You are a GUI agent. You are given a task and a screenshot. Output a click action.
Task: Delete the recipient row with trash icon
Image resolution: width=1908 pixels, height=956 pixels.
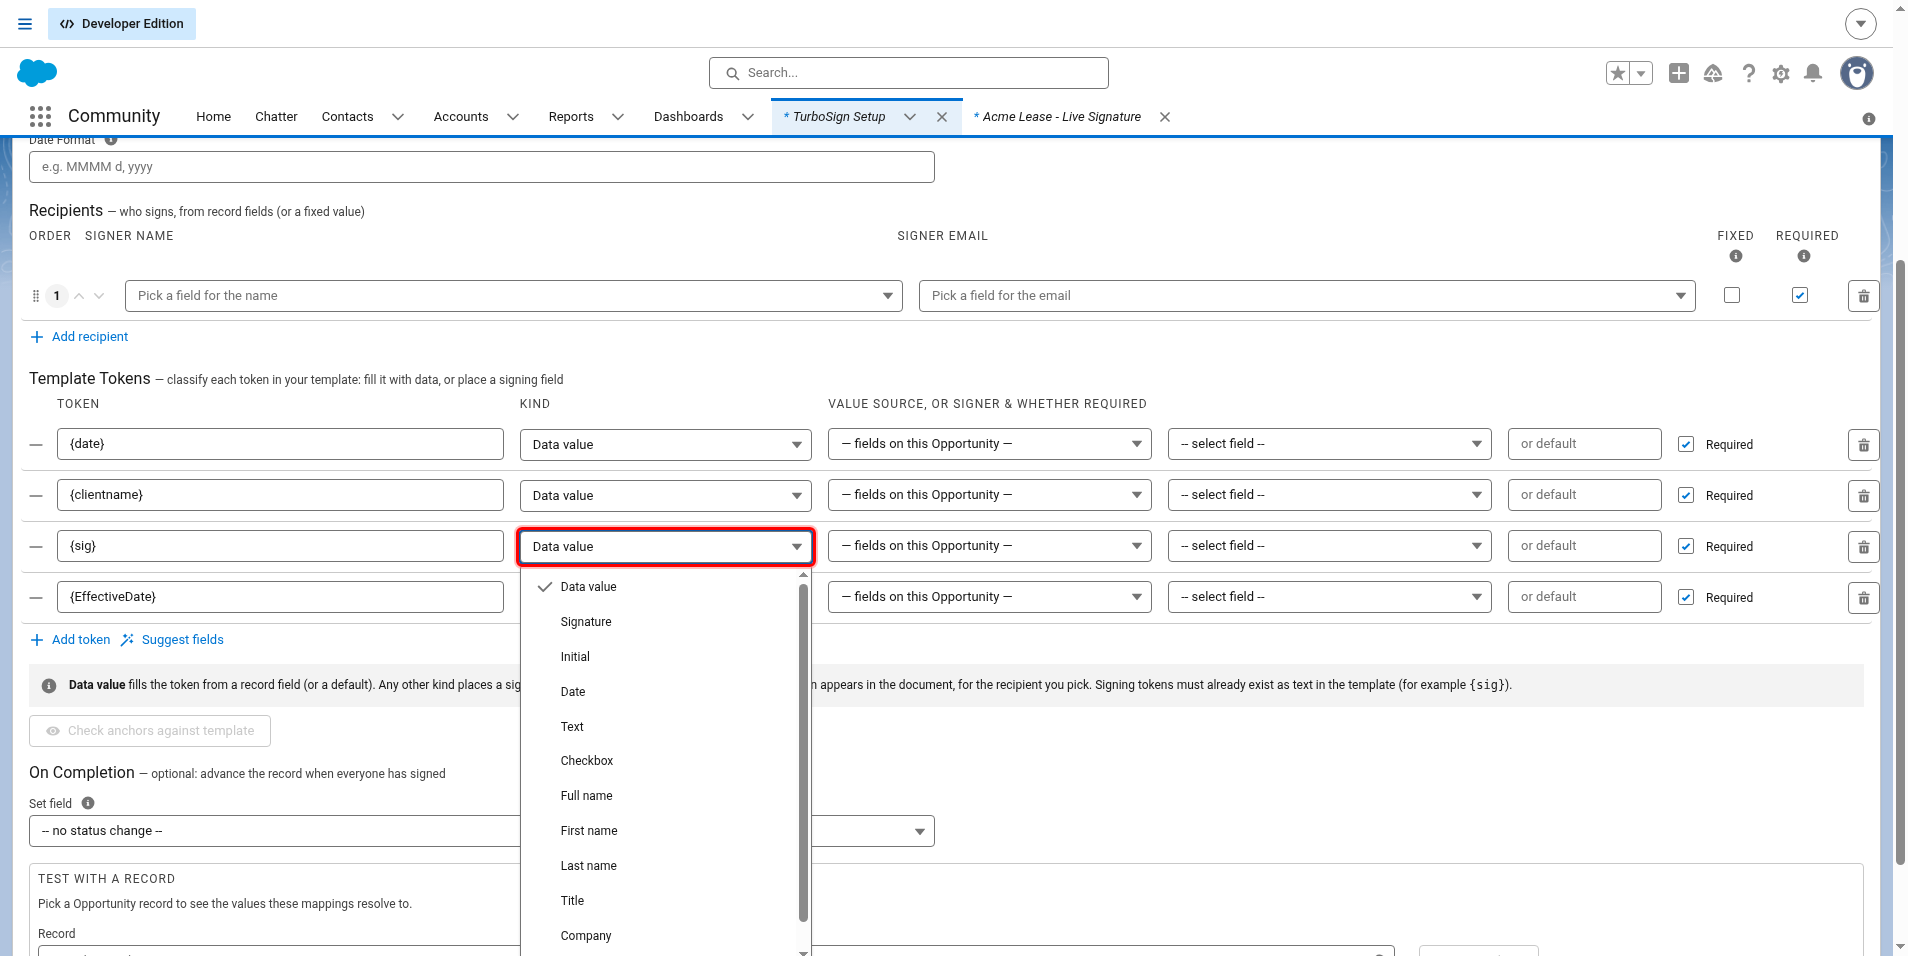click(1864, 296)
